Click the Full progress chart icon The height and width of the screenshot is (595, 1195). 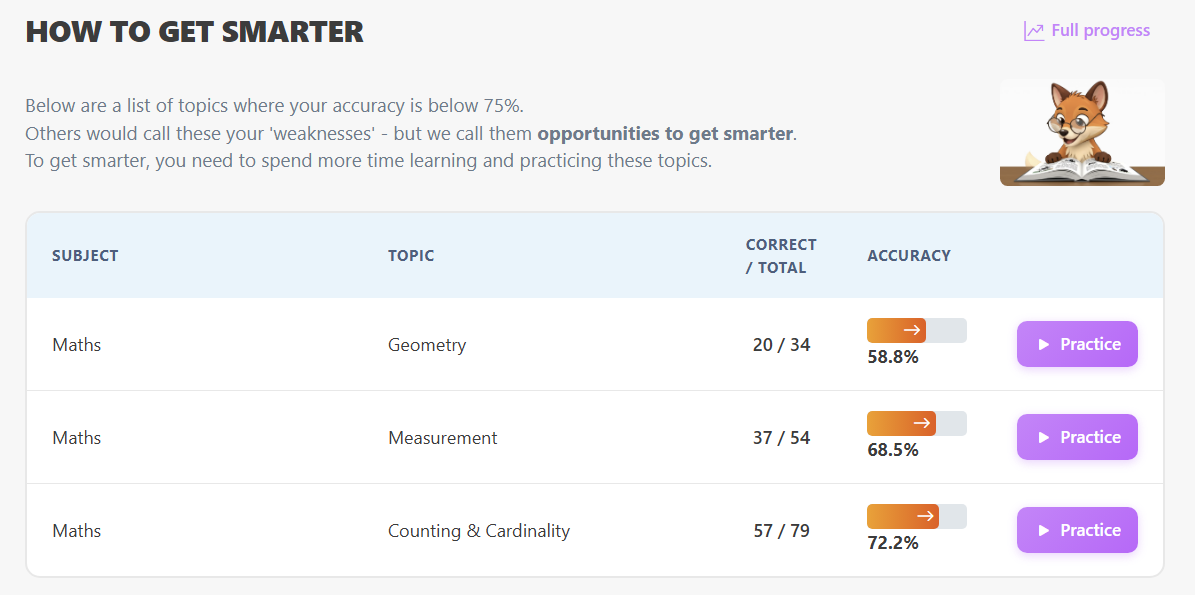point(1034,31)
